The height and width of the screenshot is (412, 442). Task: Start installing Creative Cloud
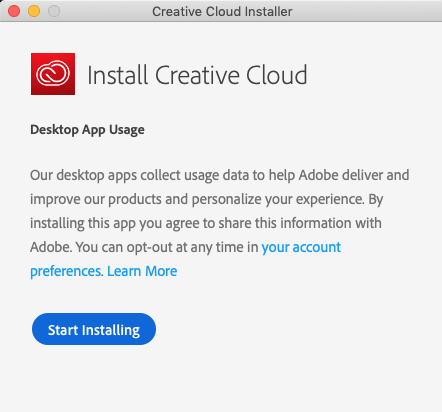click(x=94, y=329)
